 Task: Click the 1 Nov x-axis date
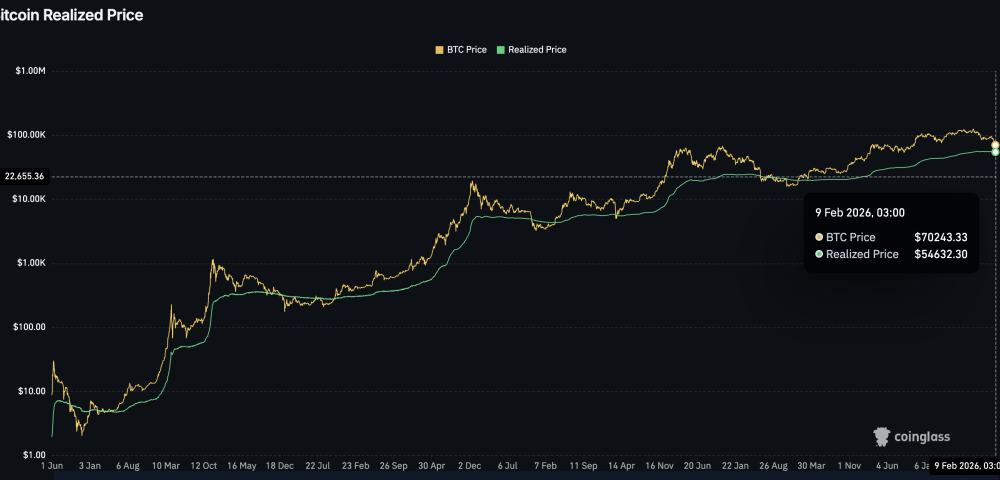[x=849, y=467]
